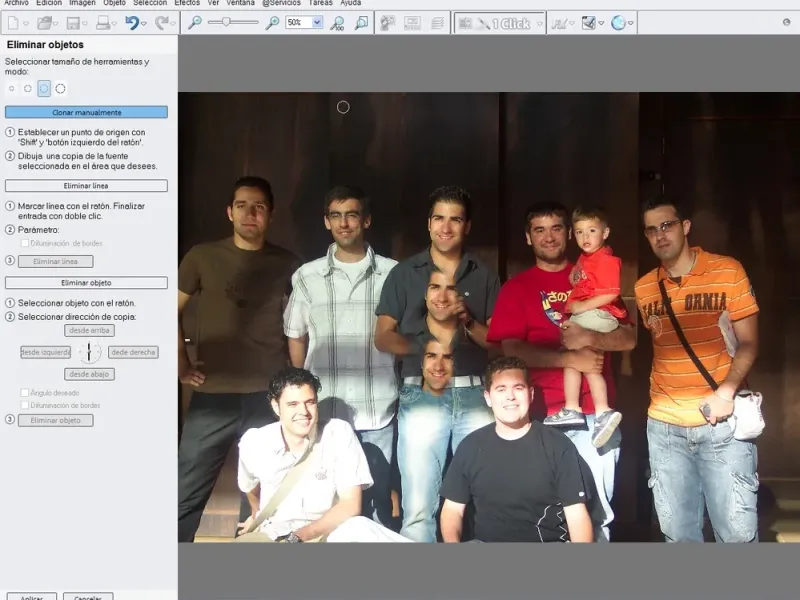
Task: Toggle the Ángulo deseado checkbox
Action: point(24,393)
